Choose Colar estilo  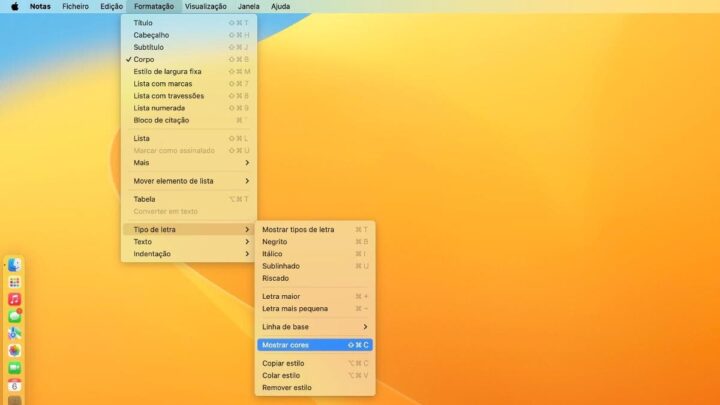(315, 376)
